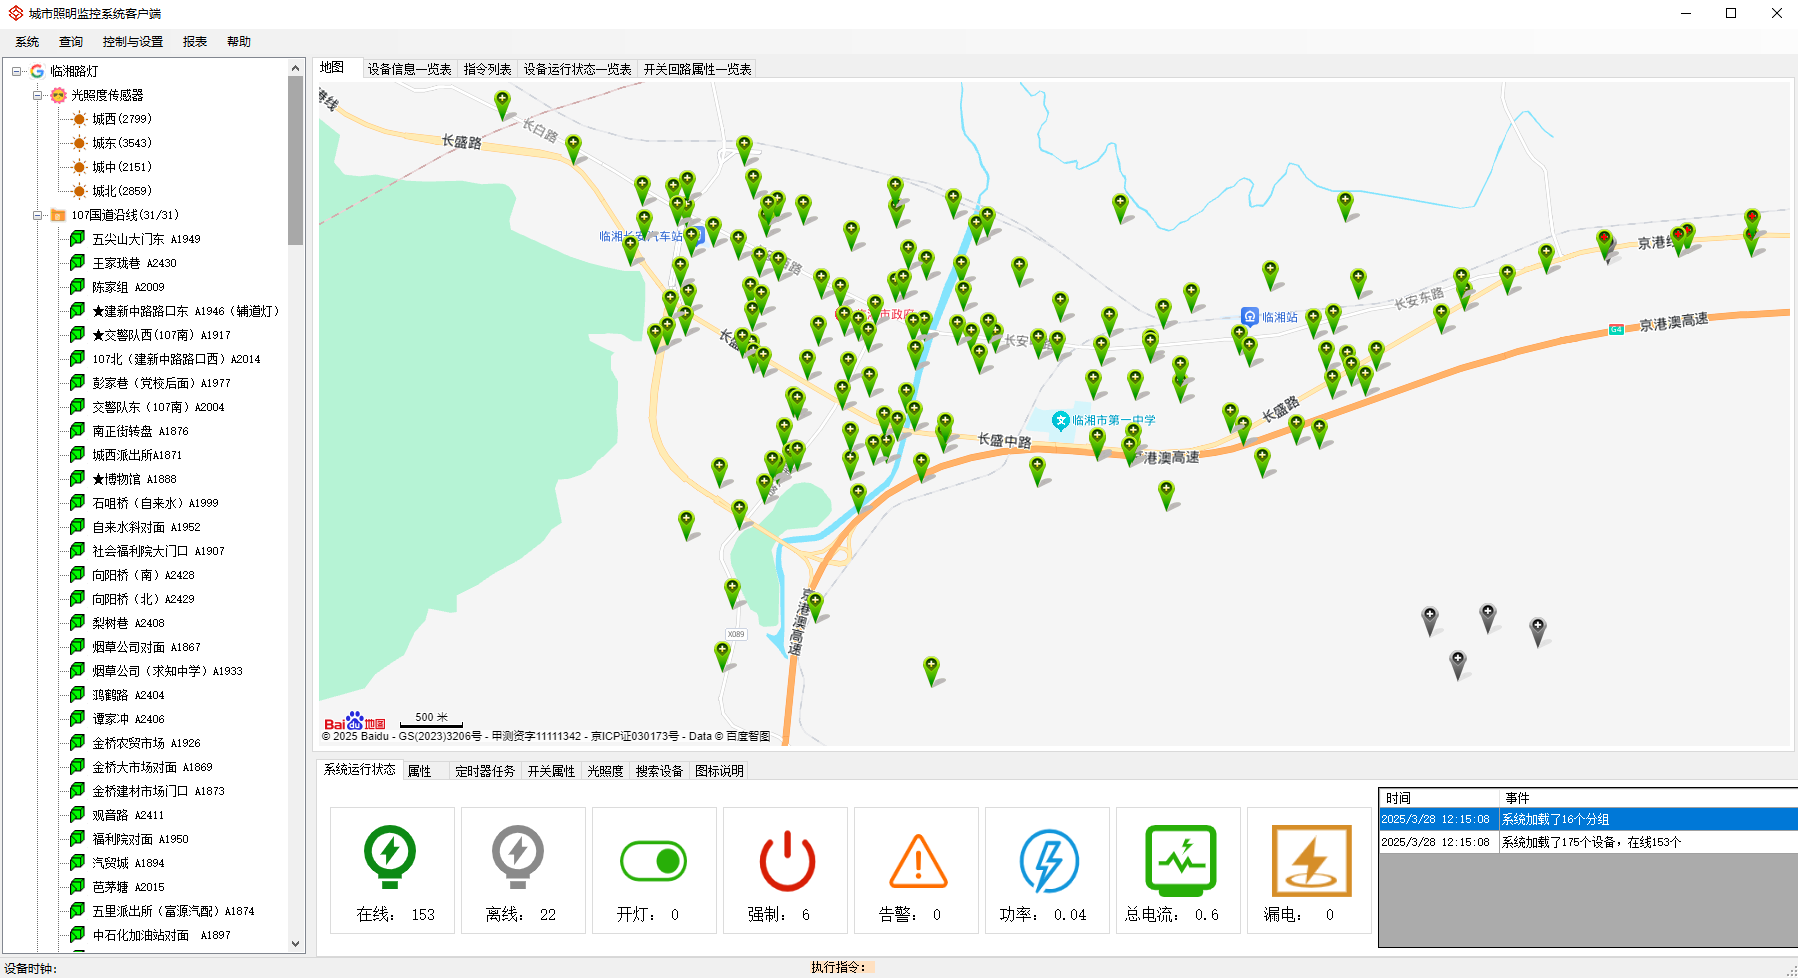The image size is (1798, 978).
Task: Open the 定时器任务 tab
Action: coord(484,771)
